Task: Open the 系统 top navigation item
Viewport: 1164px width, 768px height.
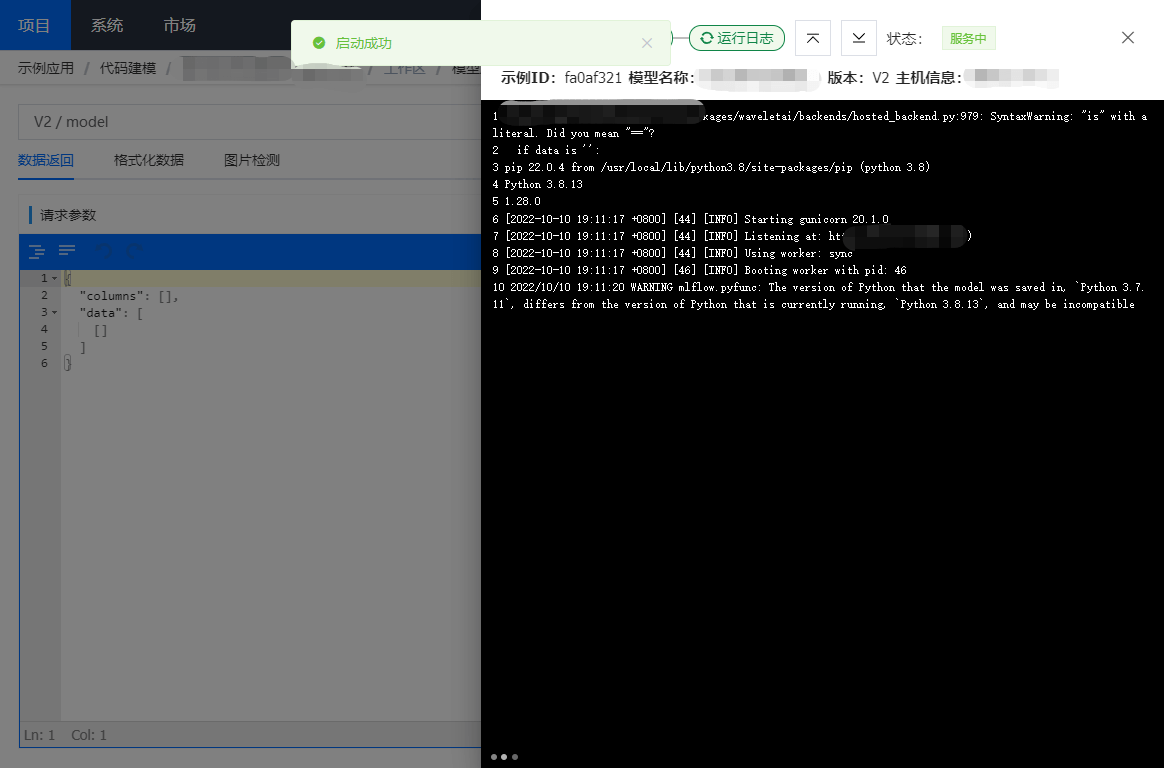Action: click(x=107, y=25)
